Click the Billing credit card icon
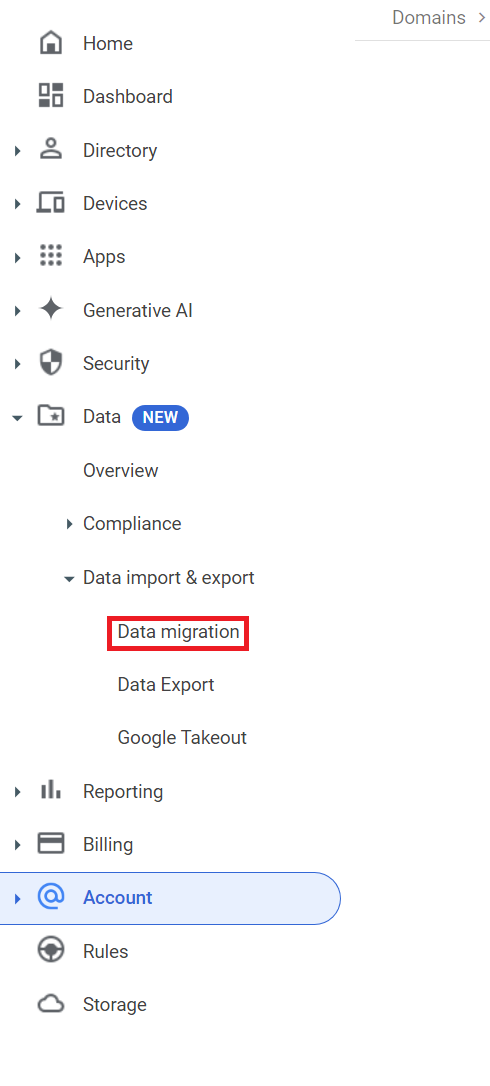The width and height of the screenshot is (490, 1086). [x=51, y=844]
